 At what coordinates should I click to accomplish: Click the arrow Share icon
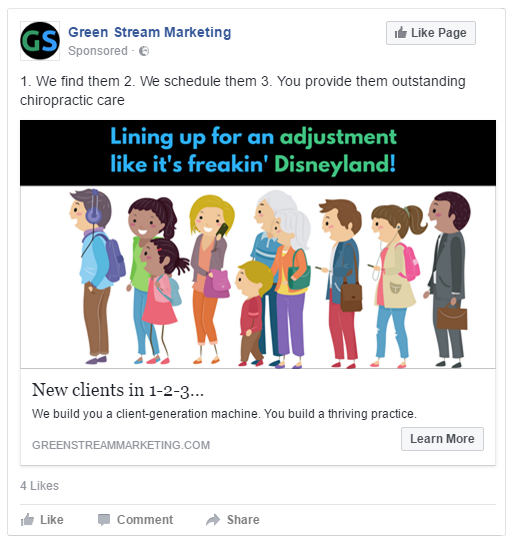[213, 520]
